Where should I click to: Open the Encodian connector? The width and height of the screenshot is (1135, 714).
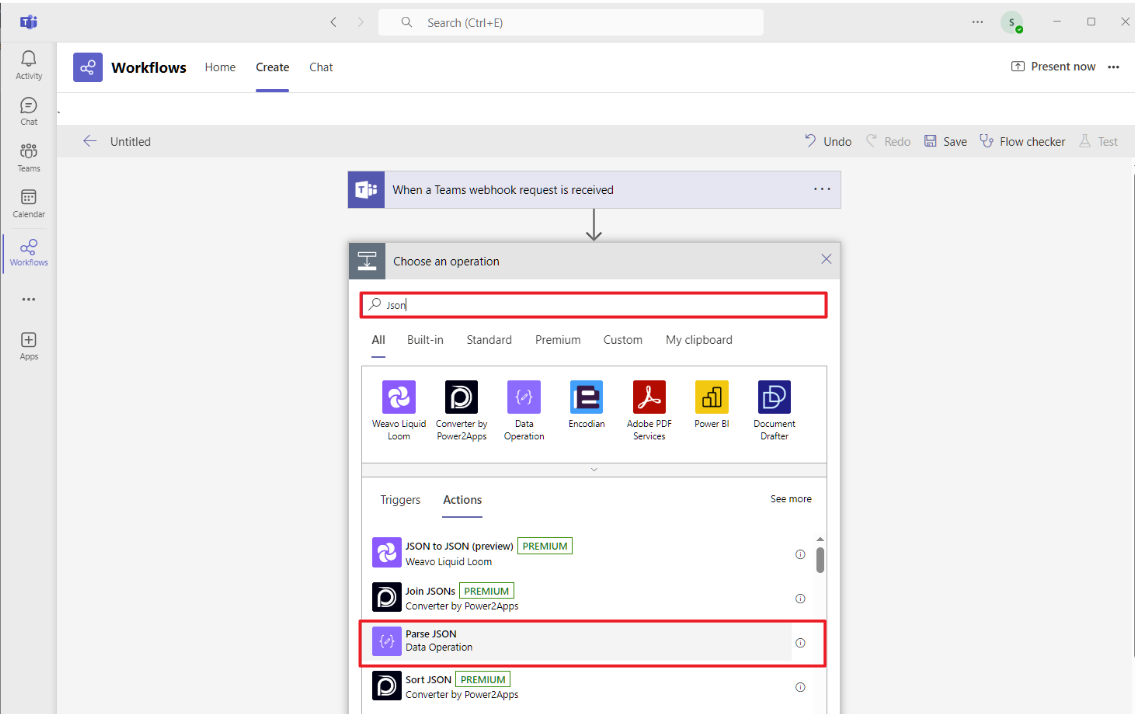pos(586,397)
